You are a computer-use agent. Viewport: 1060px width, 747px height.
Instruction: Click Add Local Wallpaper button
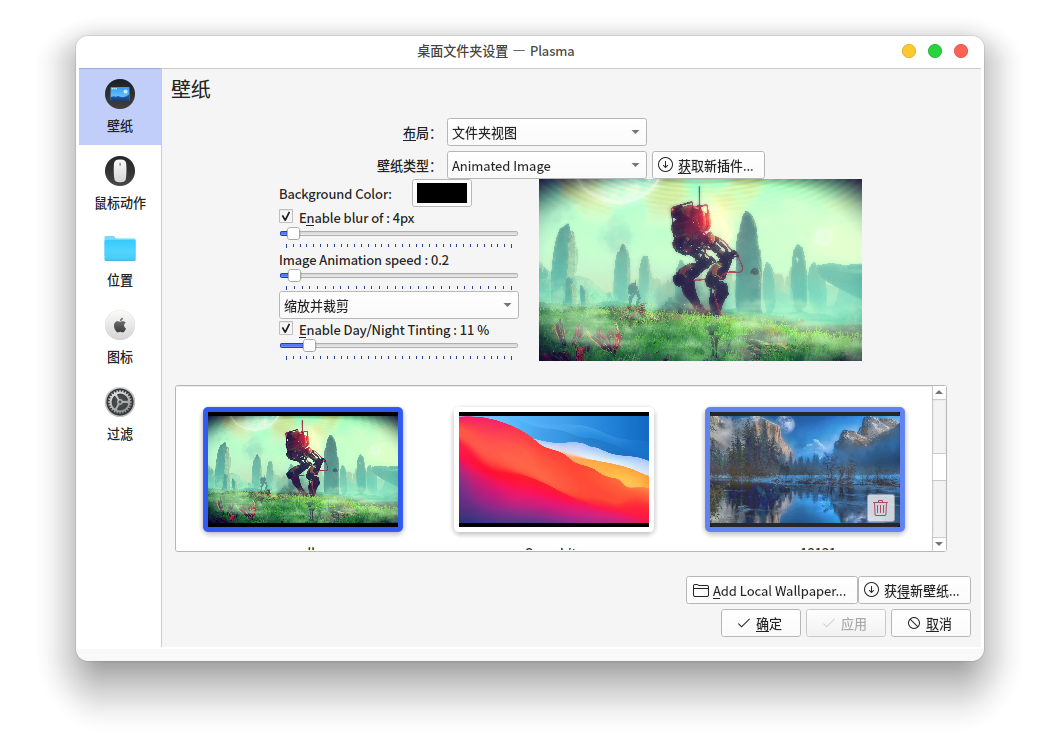tap(771, 590)
